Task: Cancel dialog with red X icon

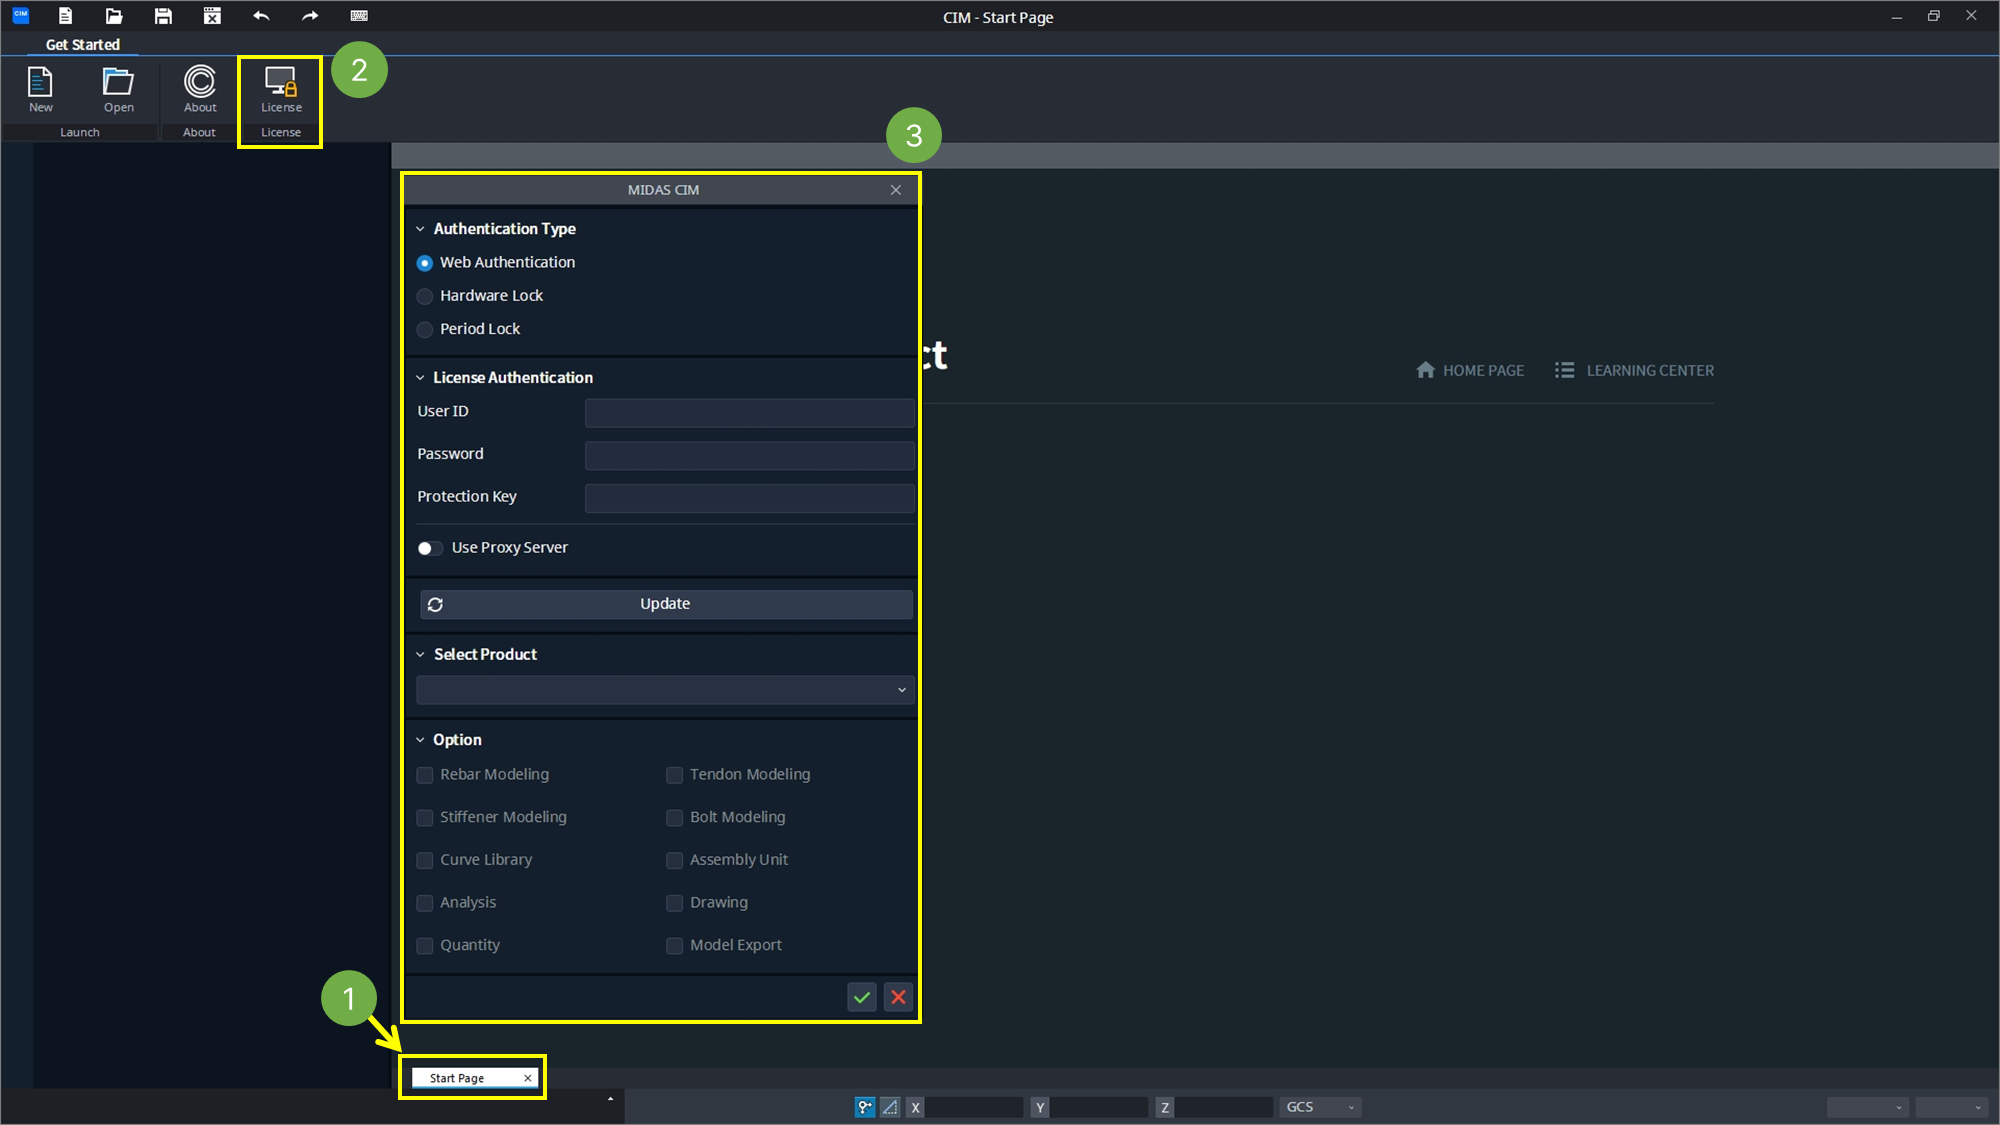Action: click(898, 997)
